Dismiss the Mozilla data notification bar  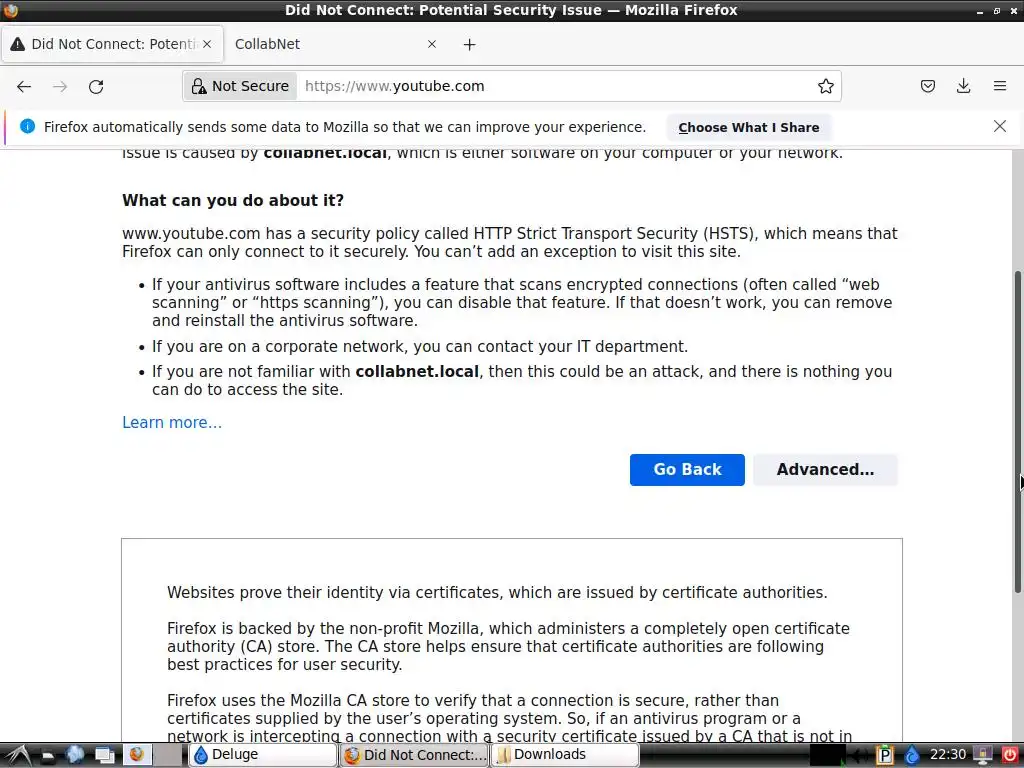(x=999, y=127)
